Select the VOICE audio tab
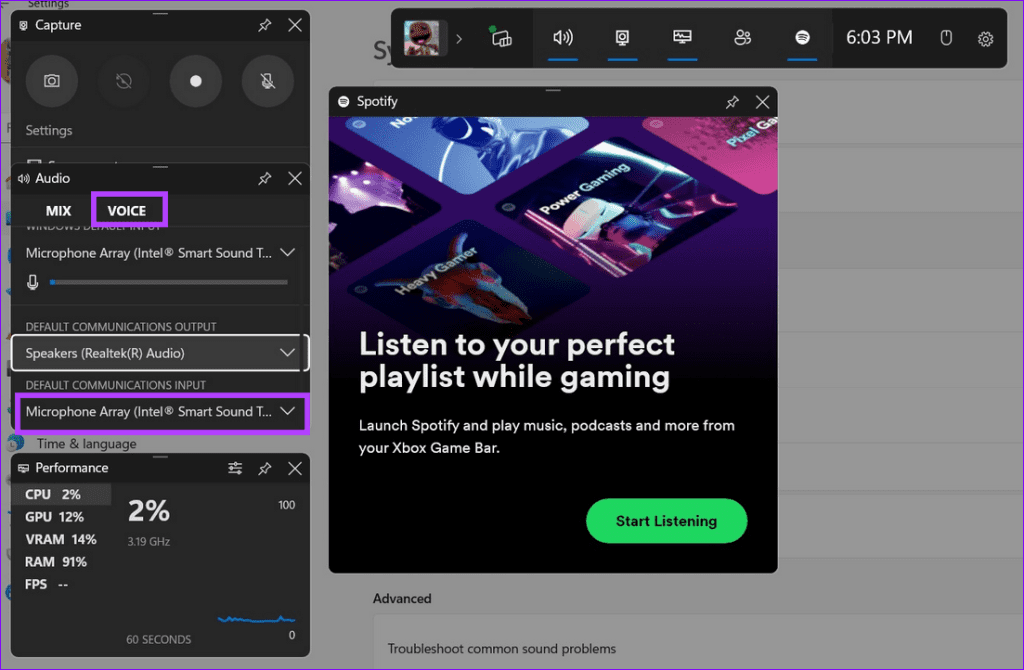Image resolution: width=1024 pixels, height=670 pixels. pos(128,210)
